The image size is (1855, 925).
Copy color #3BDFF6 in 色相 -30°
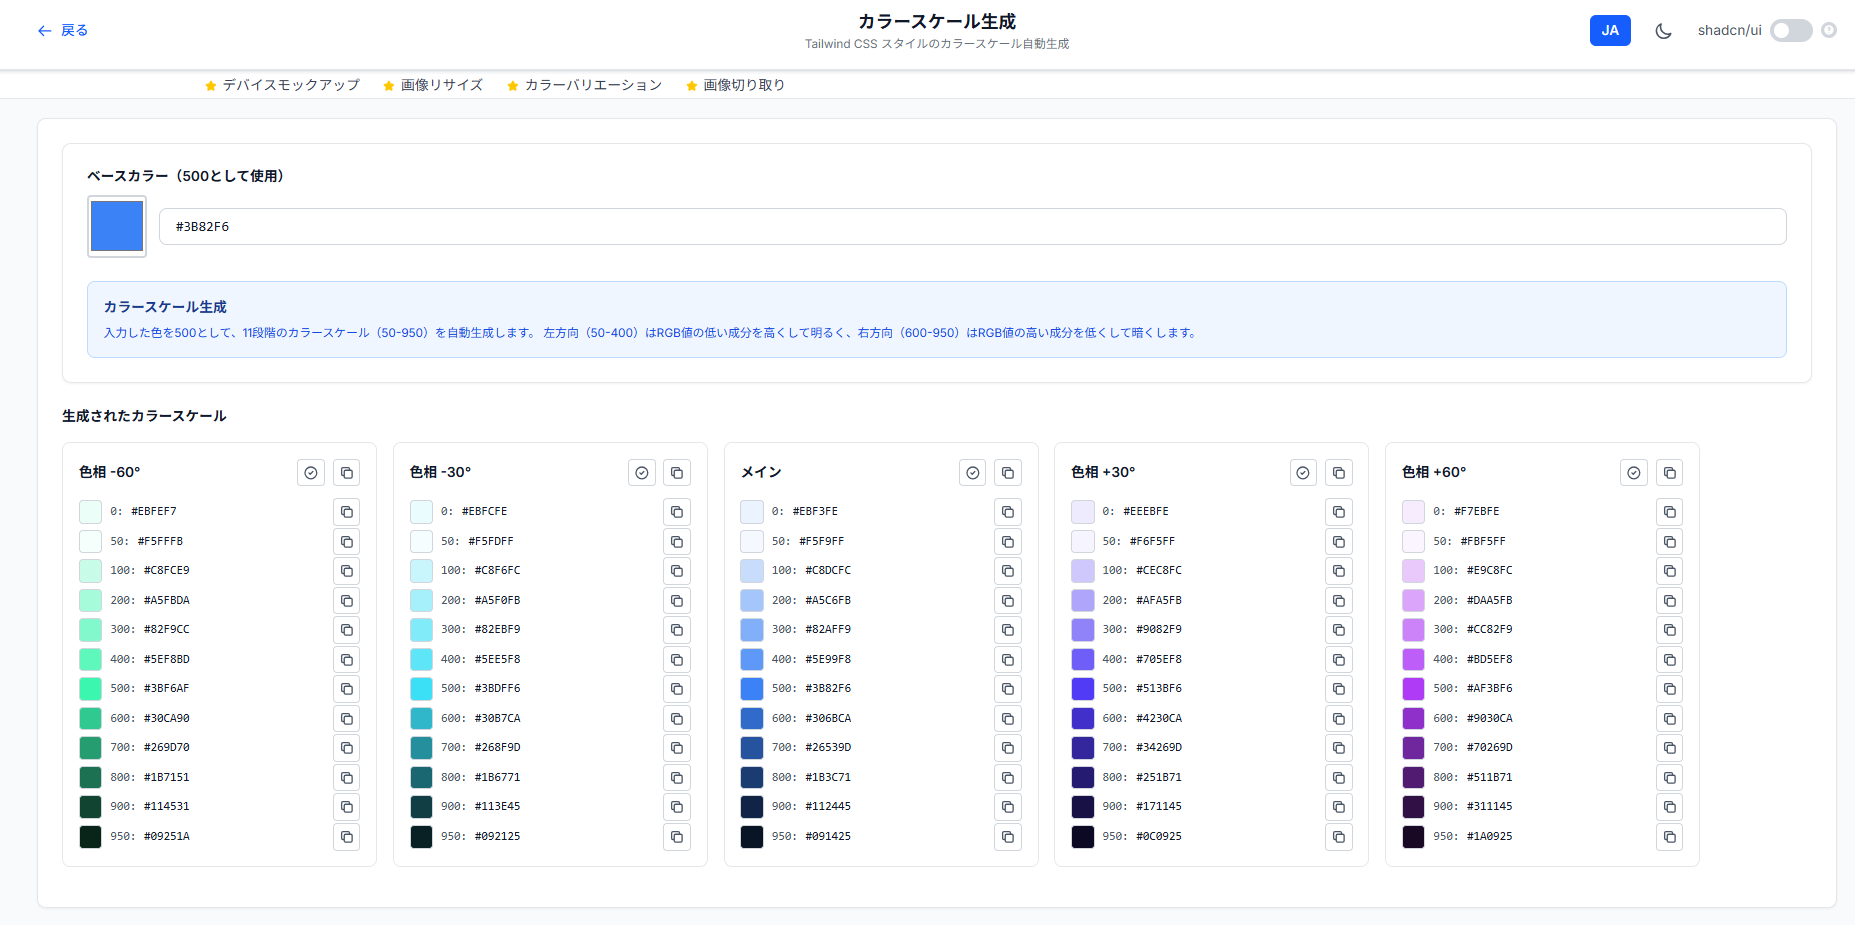pyautogui.click(x=677, y=689)
